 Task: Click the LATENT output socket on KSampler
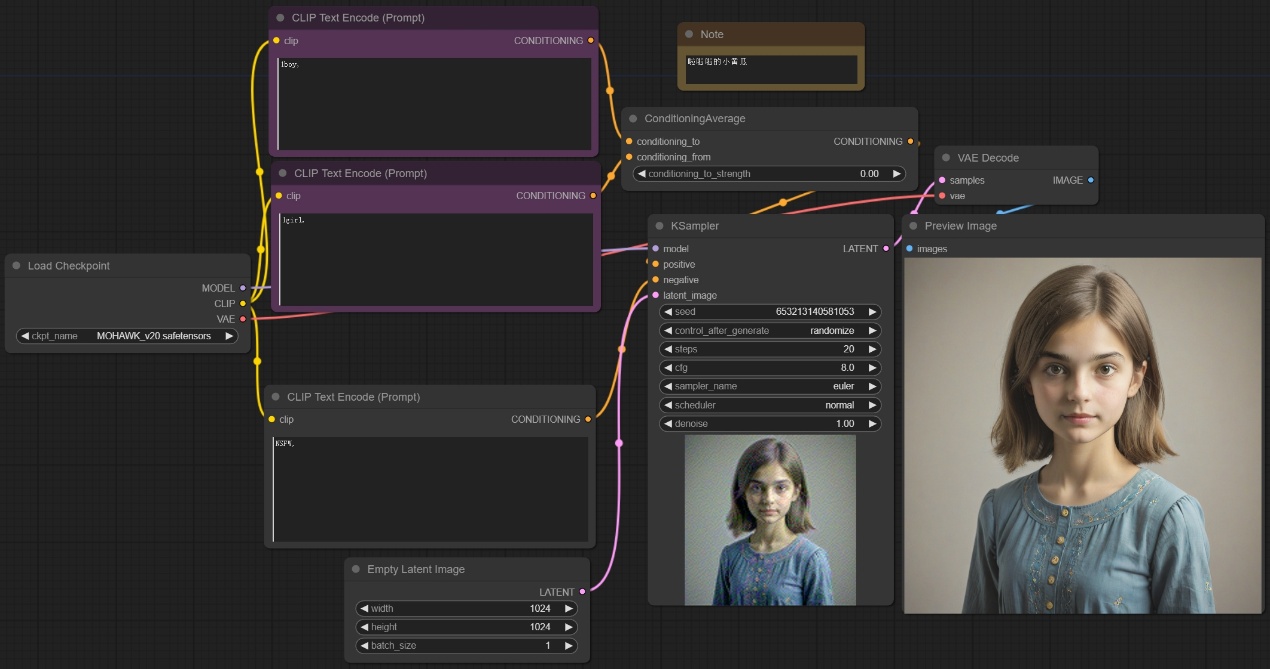[886, 248]
